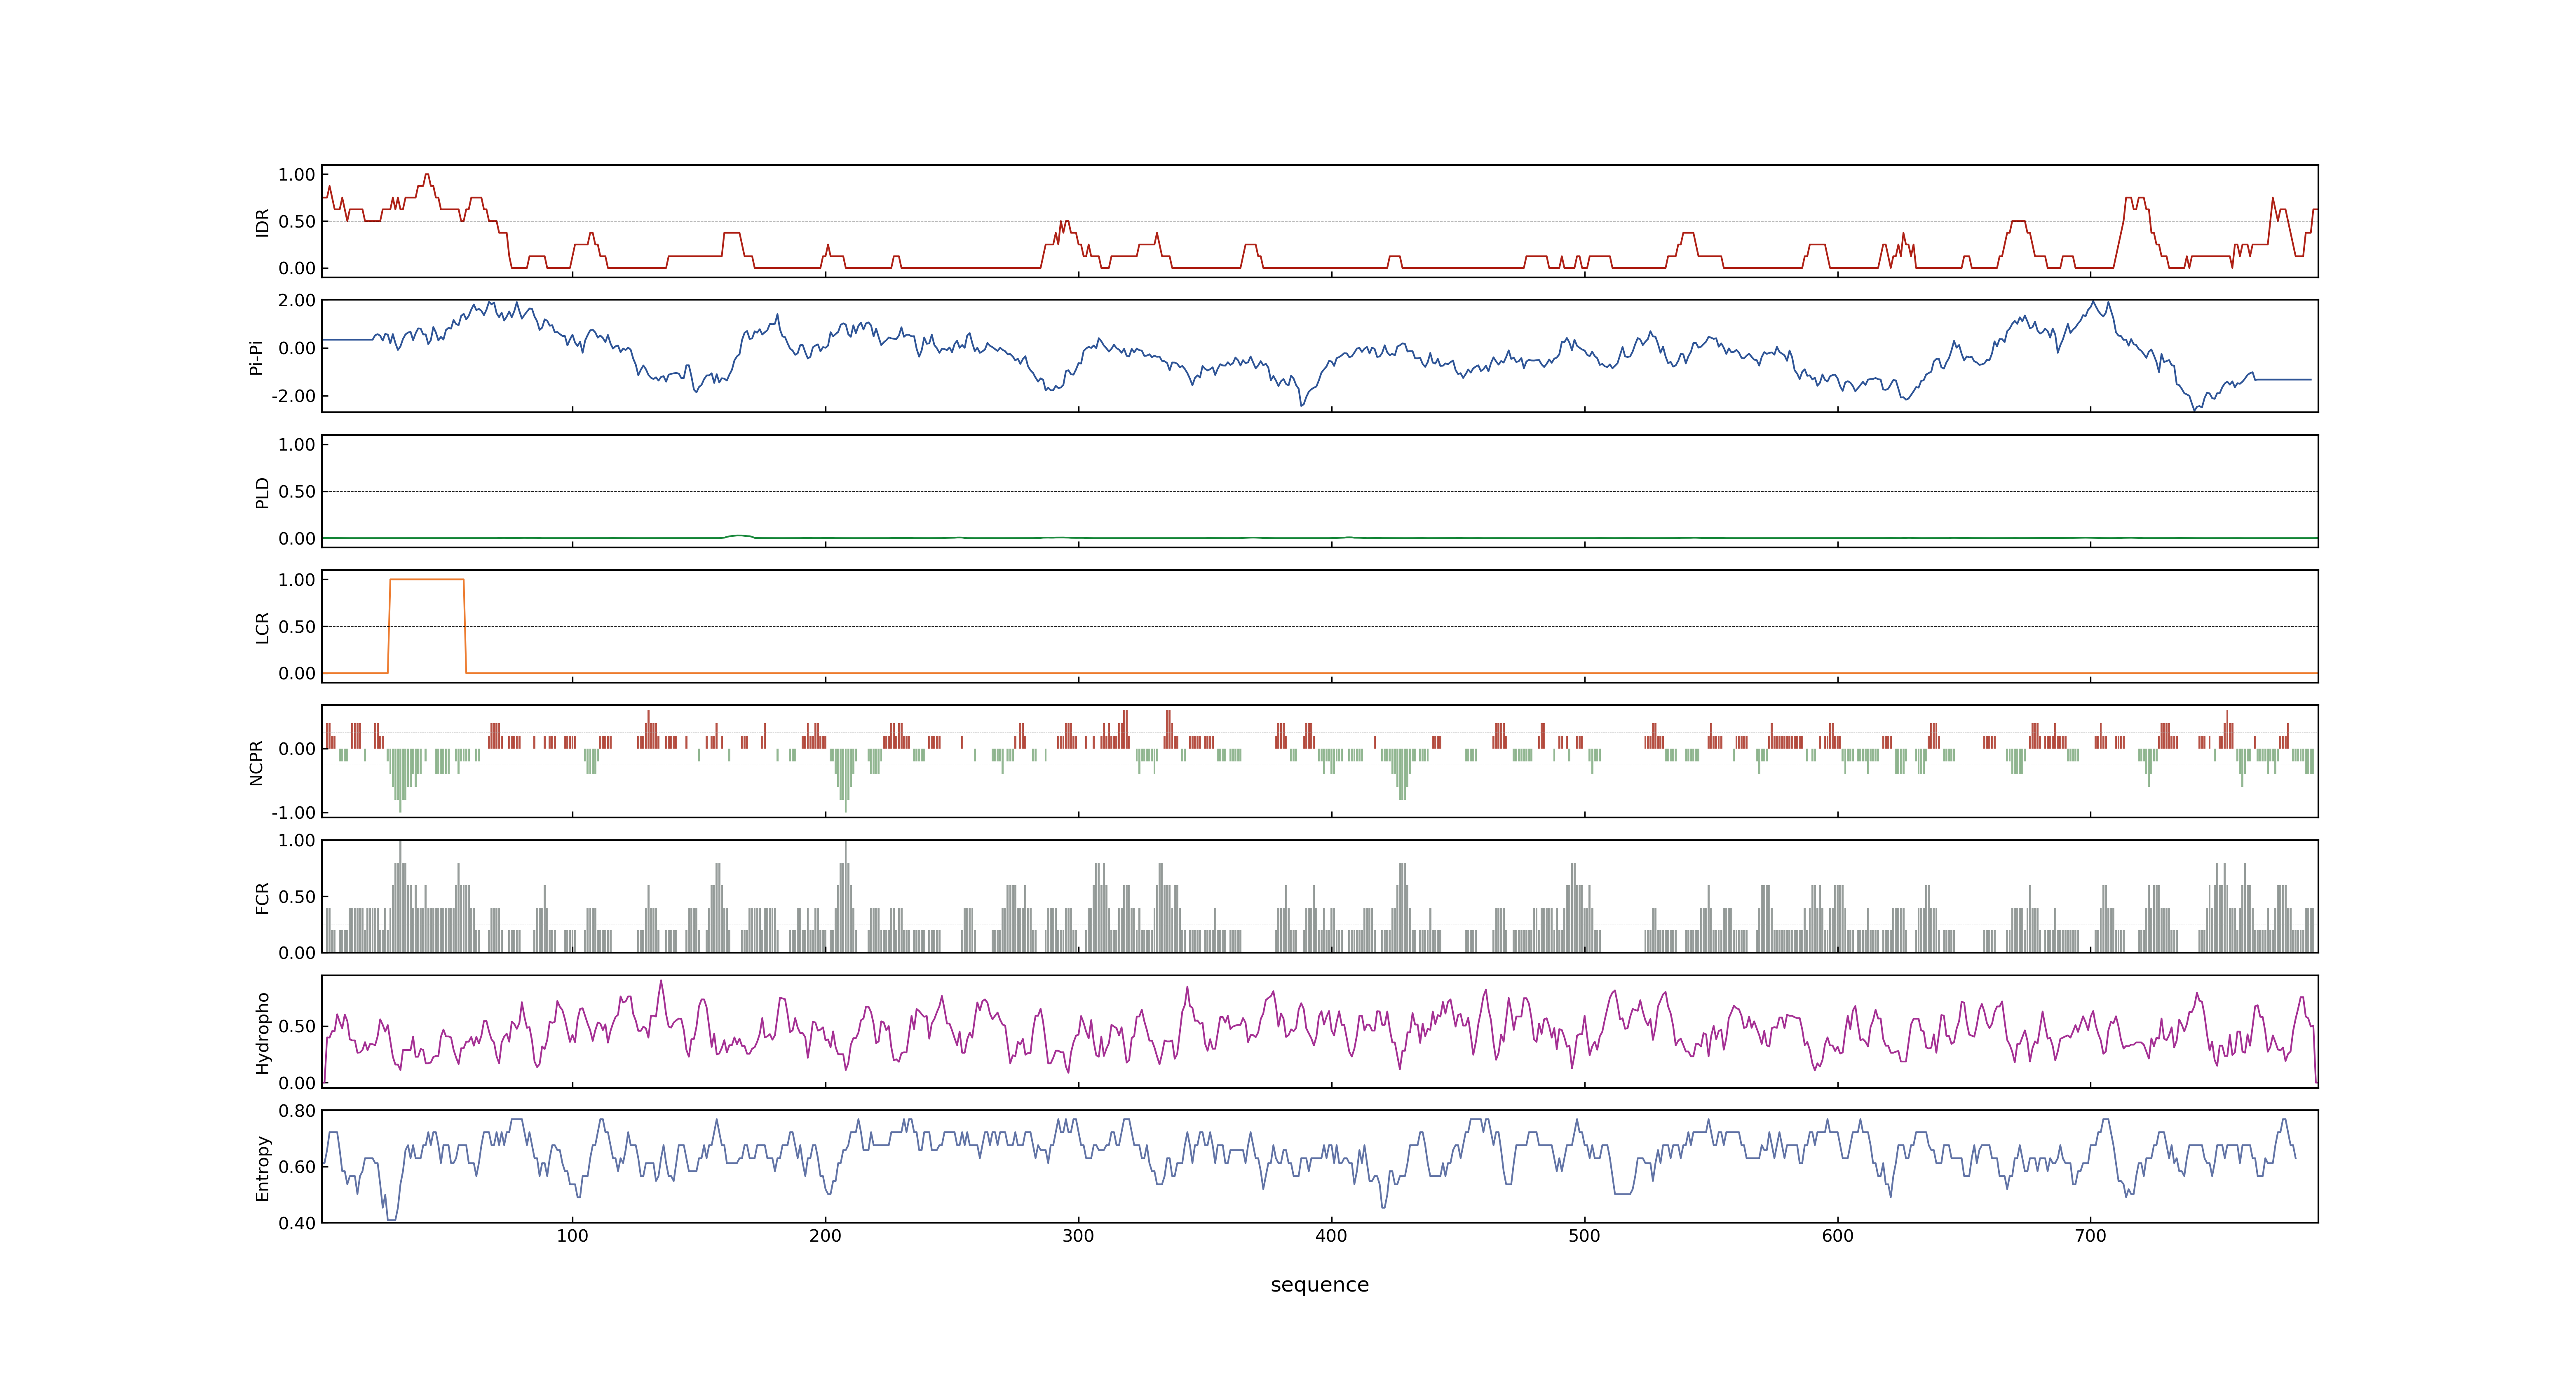Click the Pi-Pi axis label
Screen dimensions: 2576x1374
coord(256,357)
